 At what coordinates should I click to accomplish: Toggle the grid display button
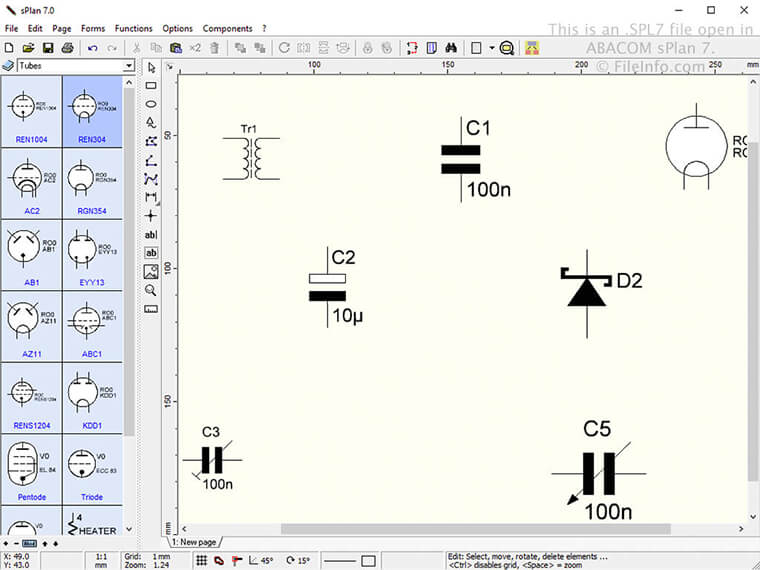click(x=202, y=561)
